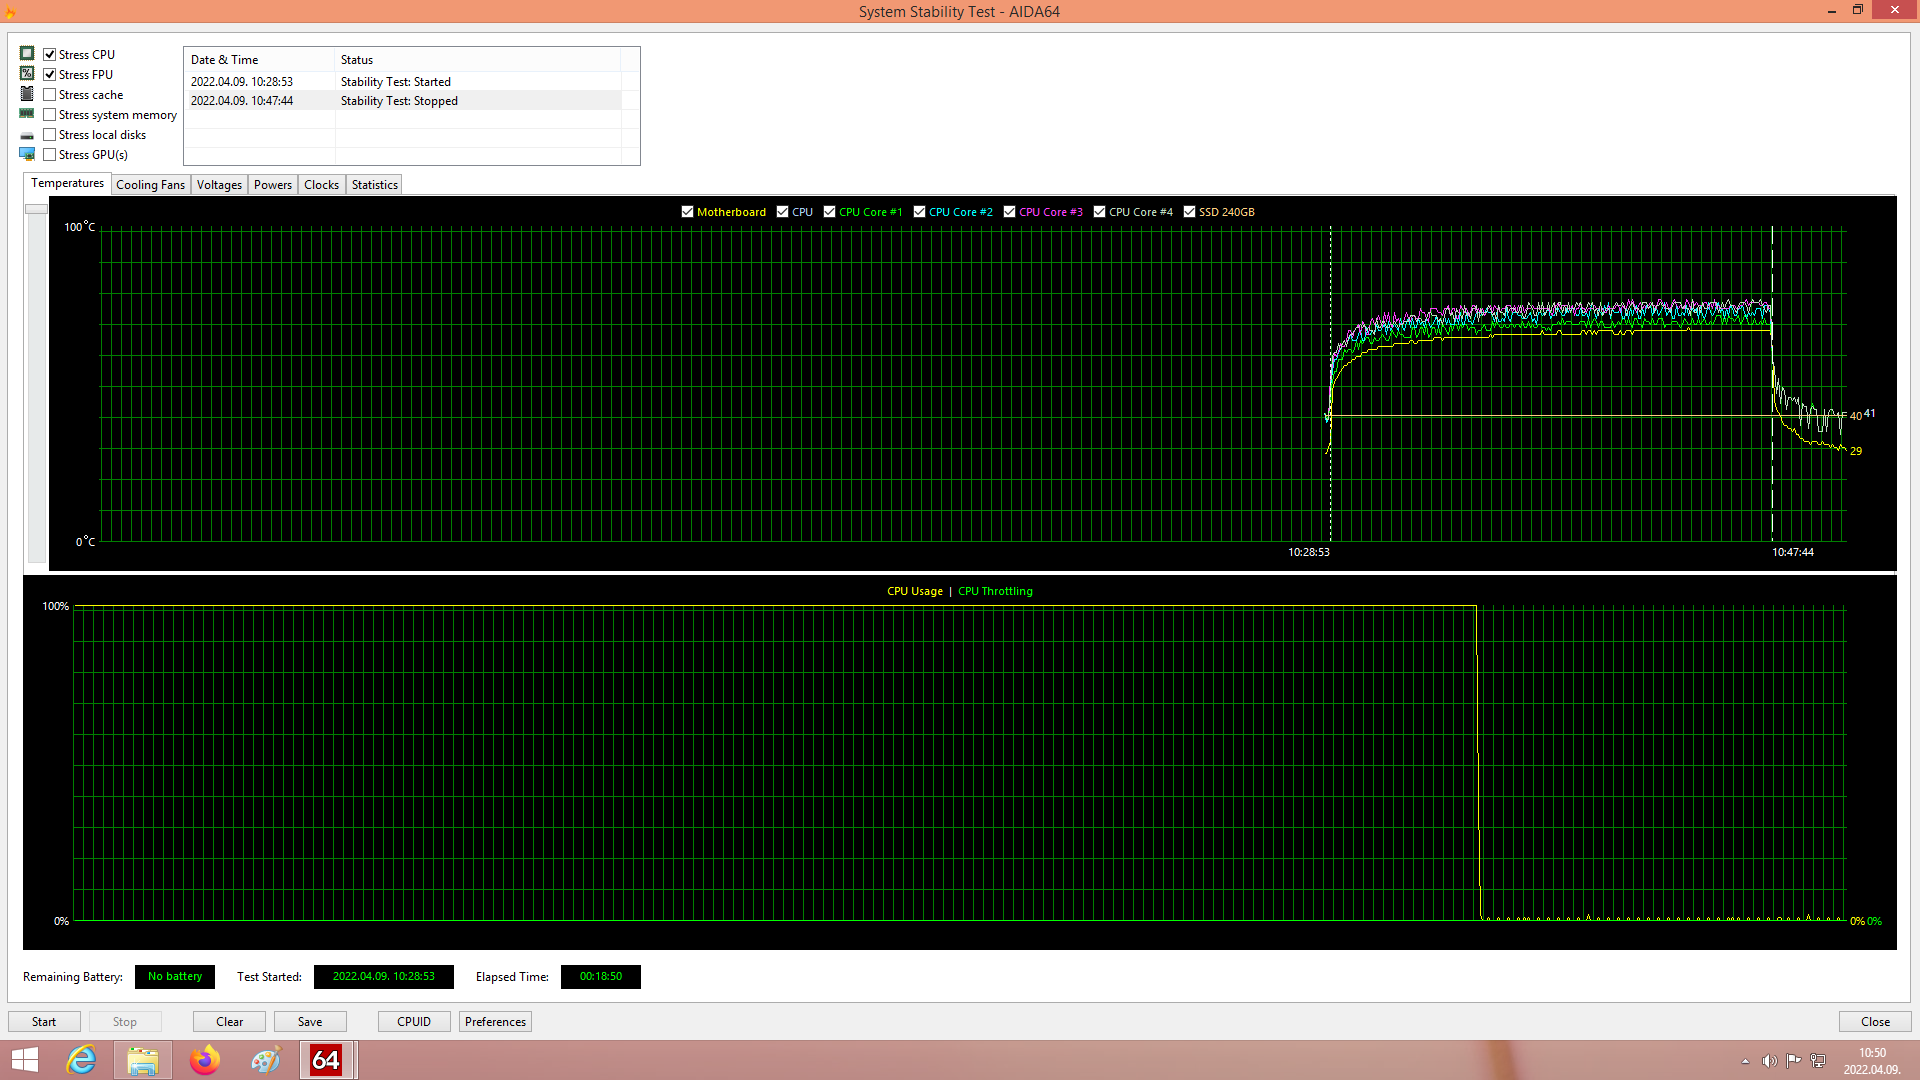Image resolution: width=1920 pixels, height=1080 pixels.
Task: Toggle the SSD 240GB graph checkbox
Action: [x=1190, y=212]
